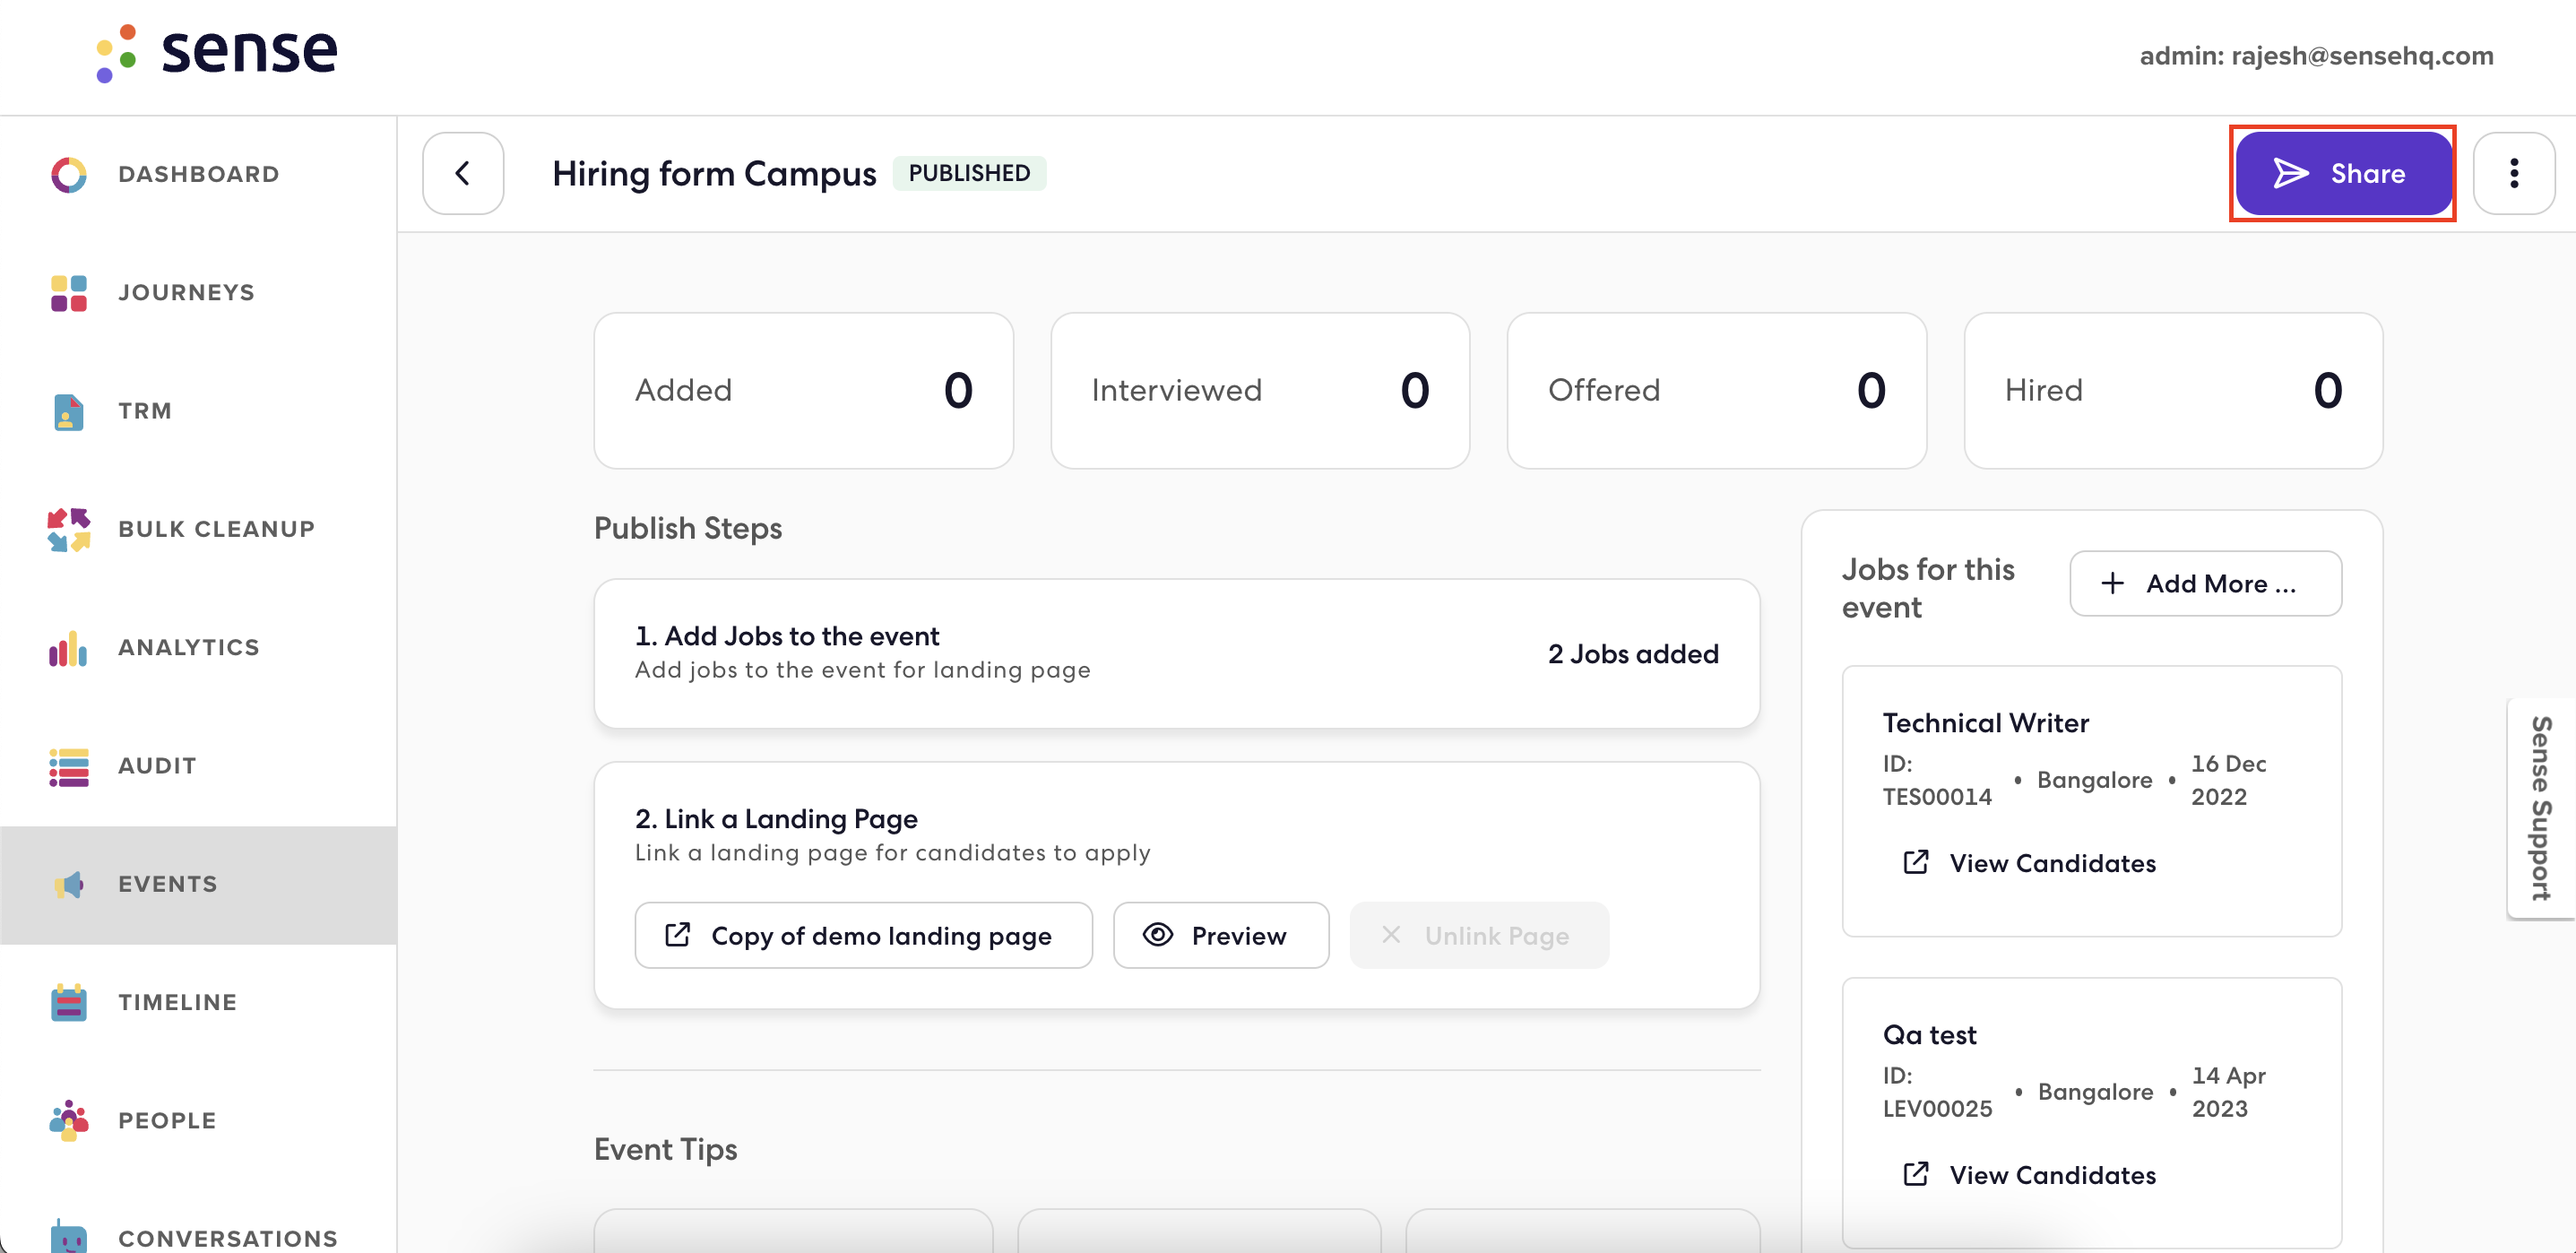Viewport: 2576px width, 1253px height.
Task: Click the plus icon on Add More
Action: [2112, 583]
